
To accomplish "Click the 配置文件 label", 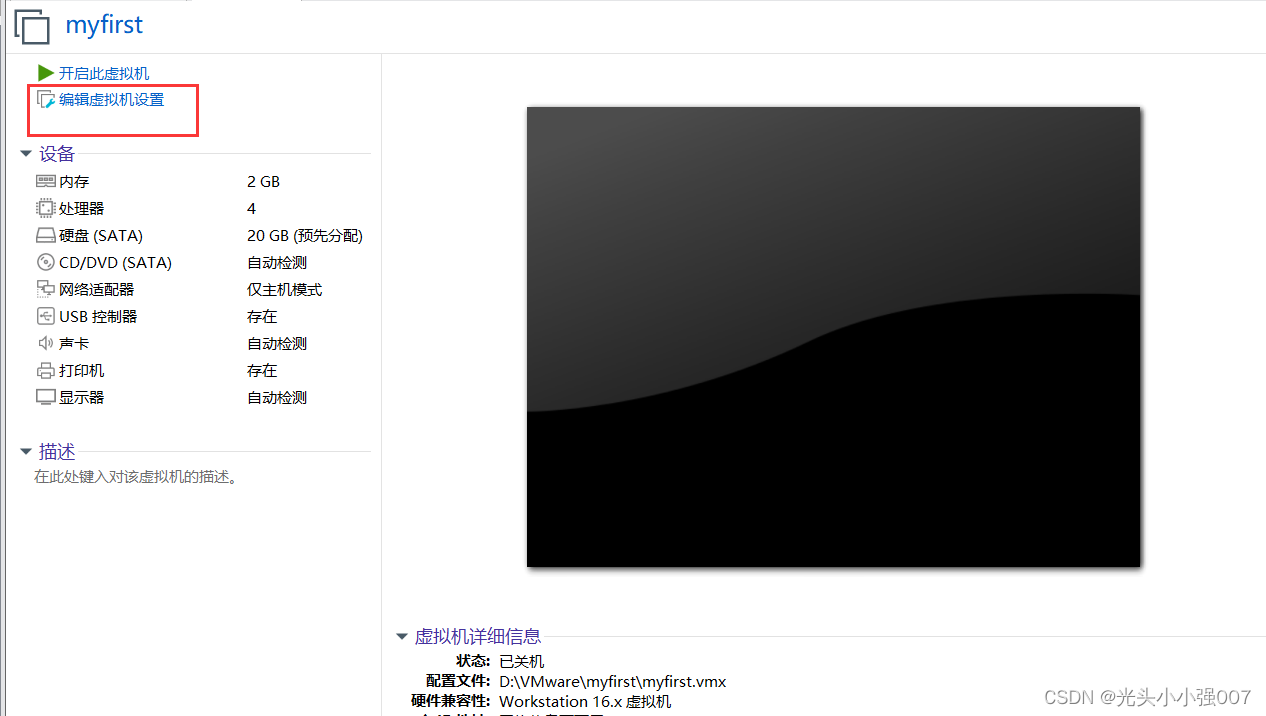I will [456, 681].
